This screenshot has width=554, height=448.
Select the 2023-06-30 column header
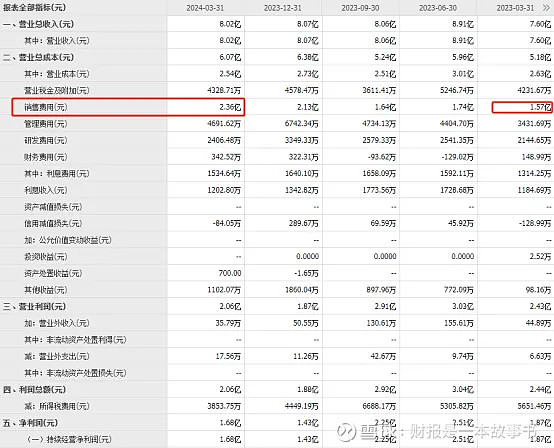[x=438, y=8]
